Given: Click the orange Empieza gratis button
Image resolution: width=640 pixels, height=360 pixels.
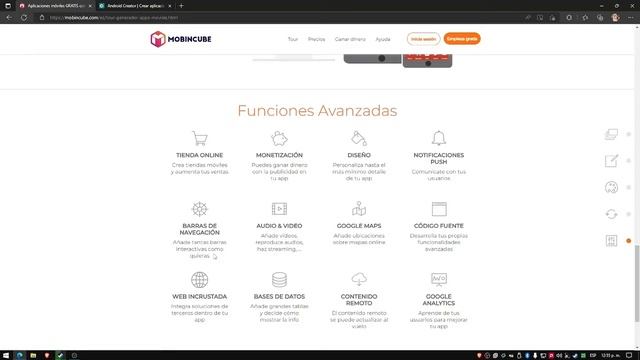Looking at the screenshot, I should click(462, 39).
